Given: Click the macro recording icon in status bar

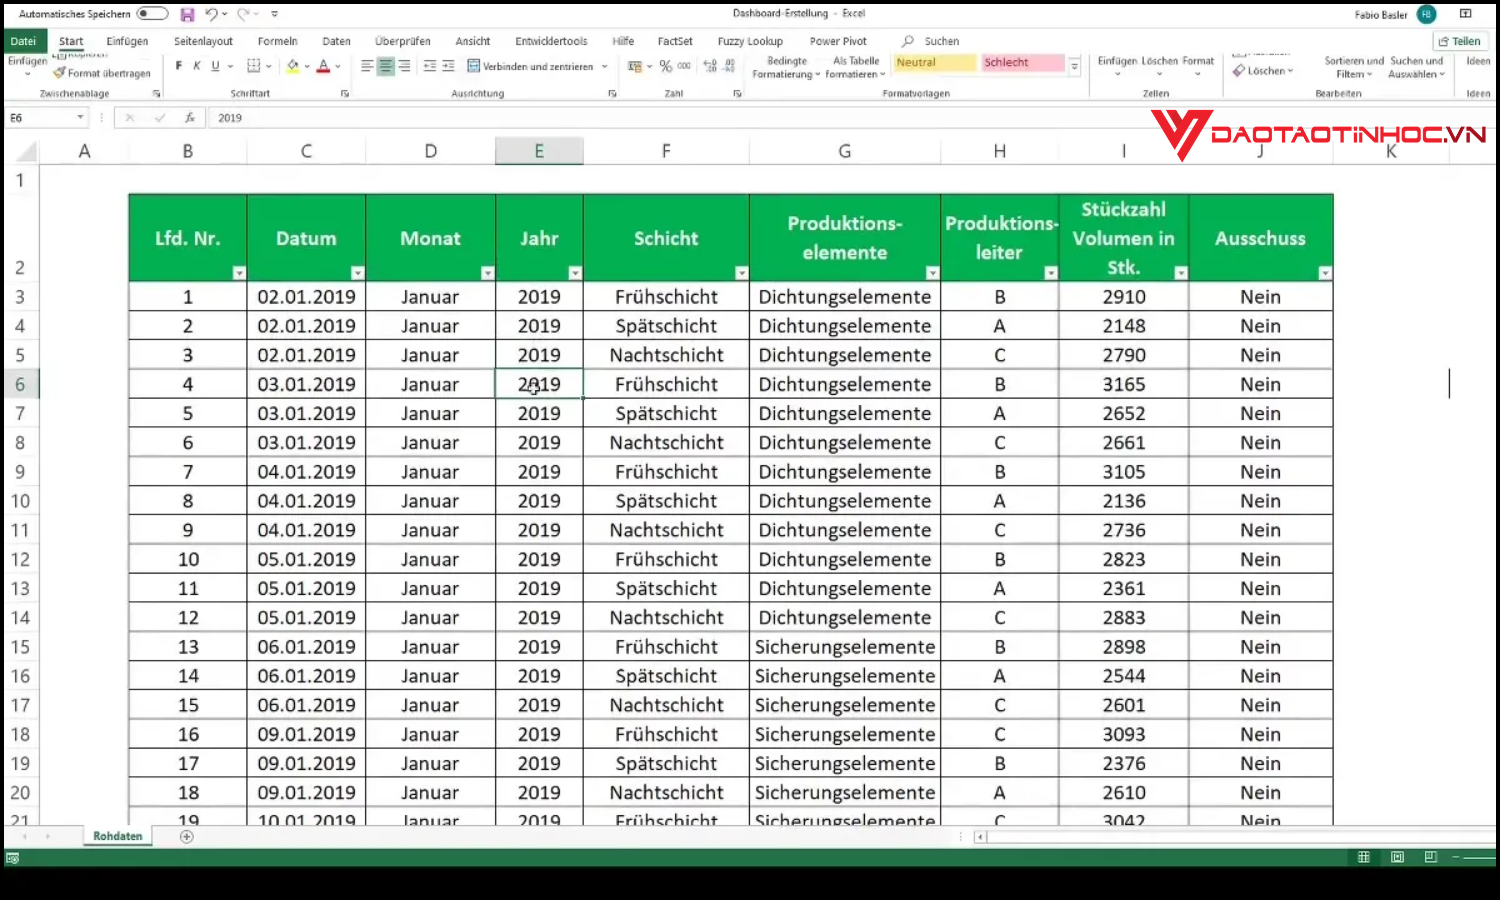Looking at the screenshot, I should pyautogui.click(x=12, y=858).
